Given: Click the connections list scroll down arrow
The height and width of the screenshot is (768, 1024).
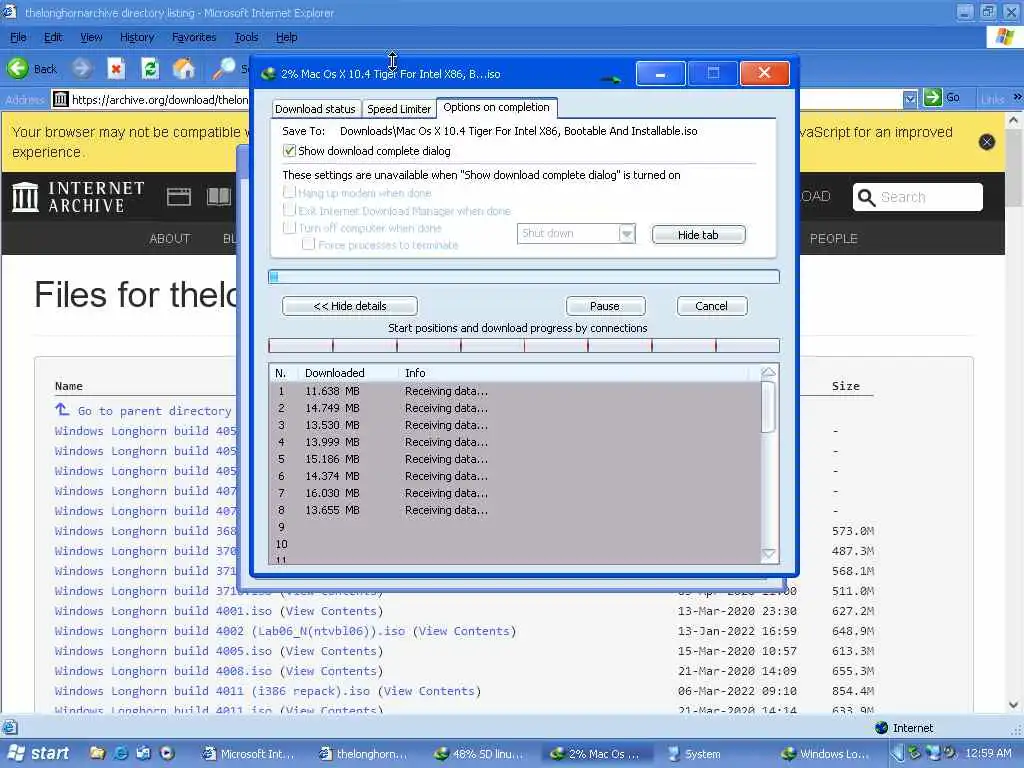Looking at the screenshot, I should pyautogui.click(x=769, y=554).
